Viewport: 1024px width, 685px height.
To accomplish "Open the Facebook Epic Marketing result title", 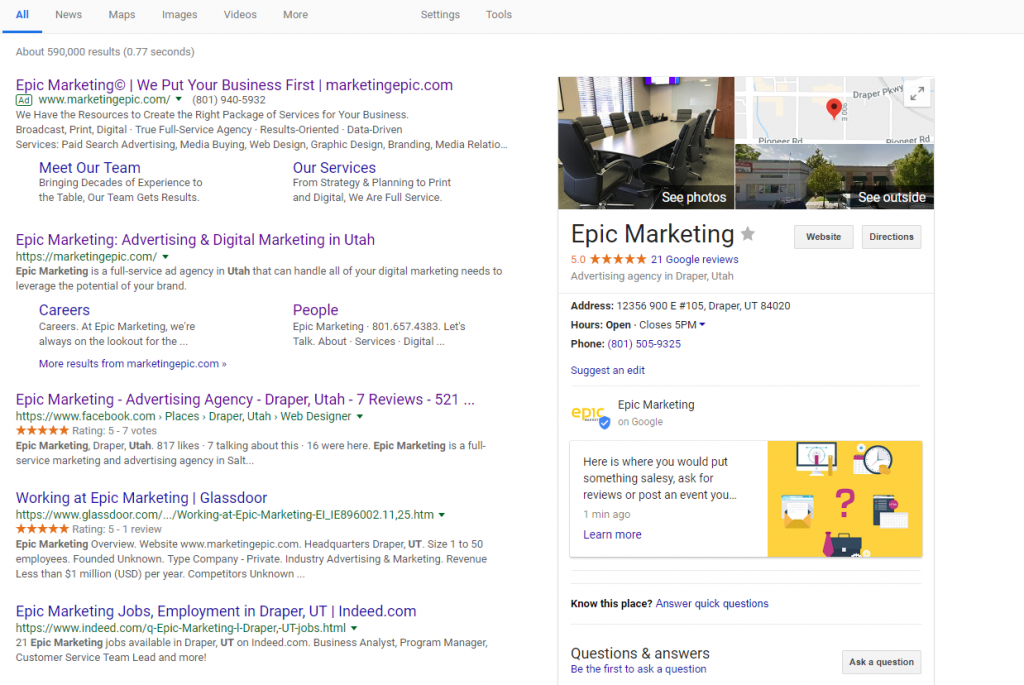I will tap(245, 399).
